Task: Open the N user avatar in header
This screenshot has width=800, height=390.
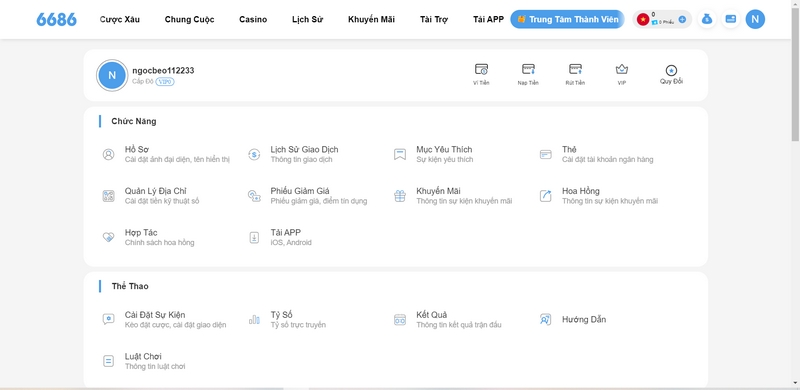Action: (755, 19)
